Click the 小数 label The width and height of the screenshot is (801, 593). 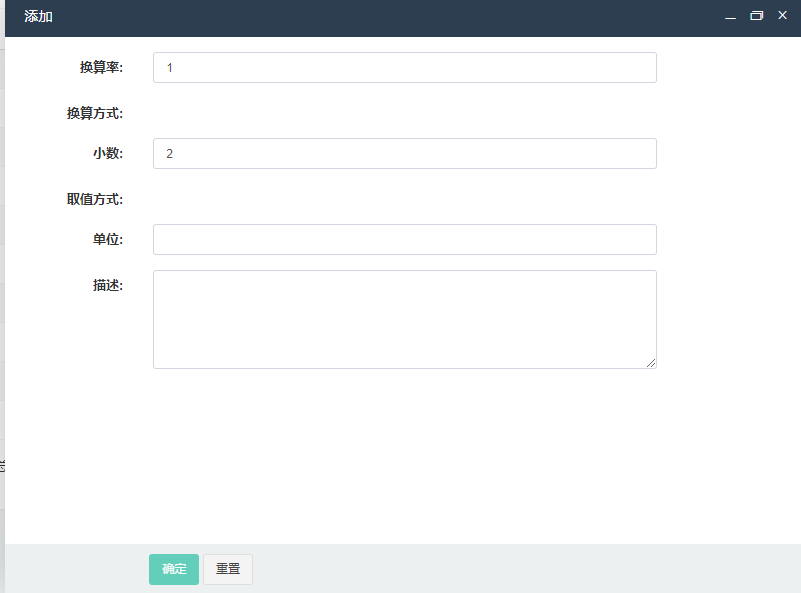(x=108, y=153)
